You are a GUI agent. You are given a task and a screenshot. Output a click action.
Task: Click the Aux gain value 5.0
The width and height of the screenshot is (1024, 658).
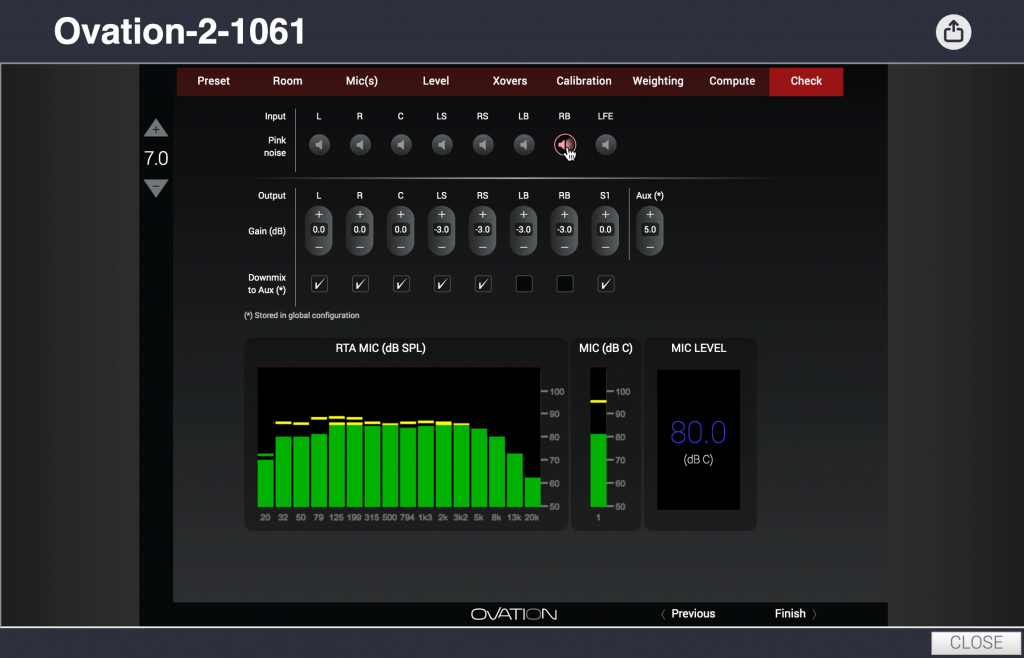pyautogui.click(x=650, y=230)
